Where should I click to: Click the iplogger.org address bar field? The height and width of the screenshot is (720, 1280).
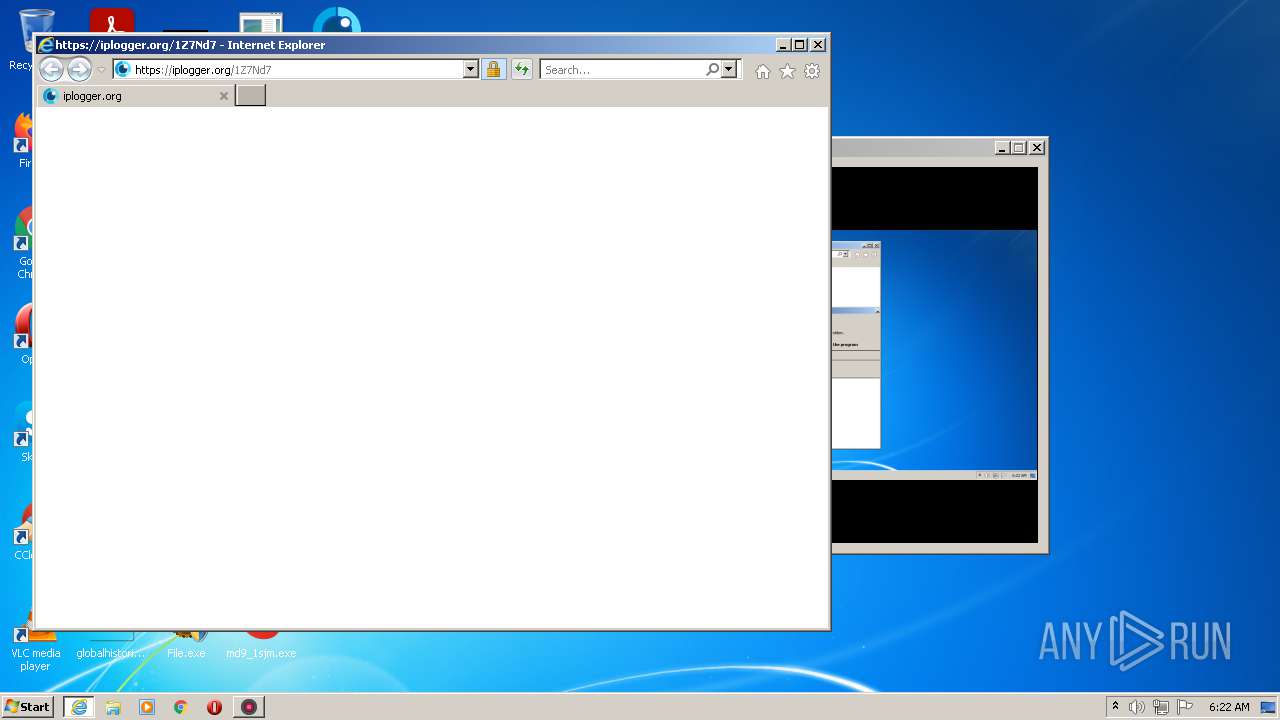point(288,70)
